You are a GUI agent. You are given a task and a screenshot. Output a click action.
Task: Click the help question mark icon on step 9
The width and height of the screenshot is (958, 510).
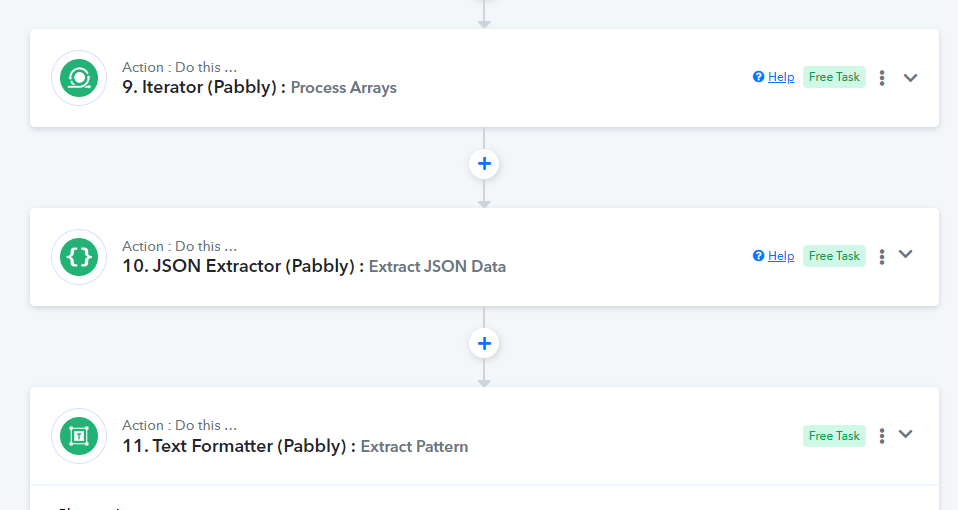click(x=758, y=76)
